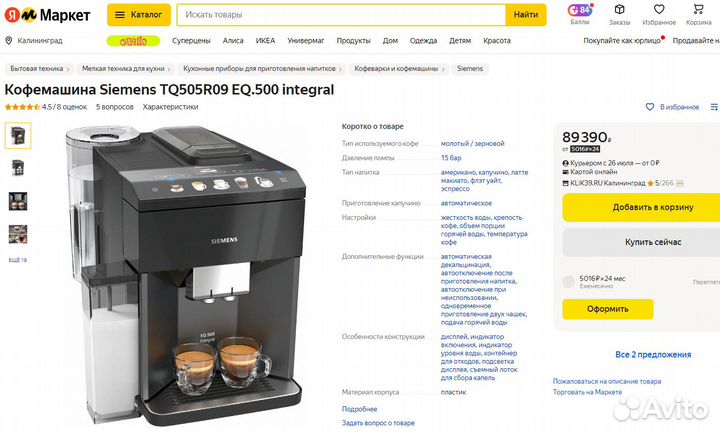Expand Подробнее product details link
Viewport: 720px width, 434px height.
[x=360, y=409]
